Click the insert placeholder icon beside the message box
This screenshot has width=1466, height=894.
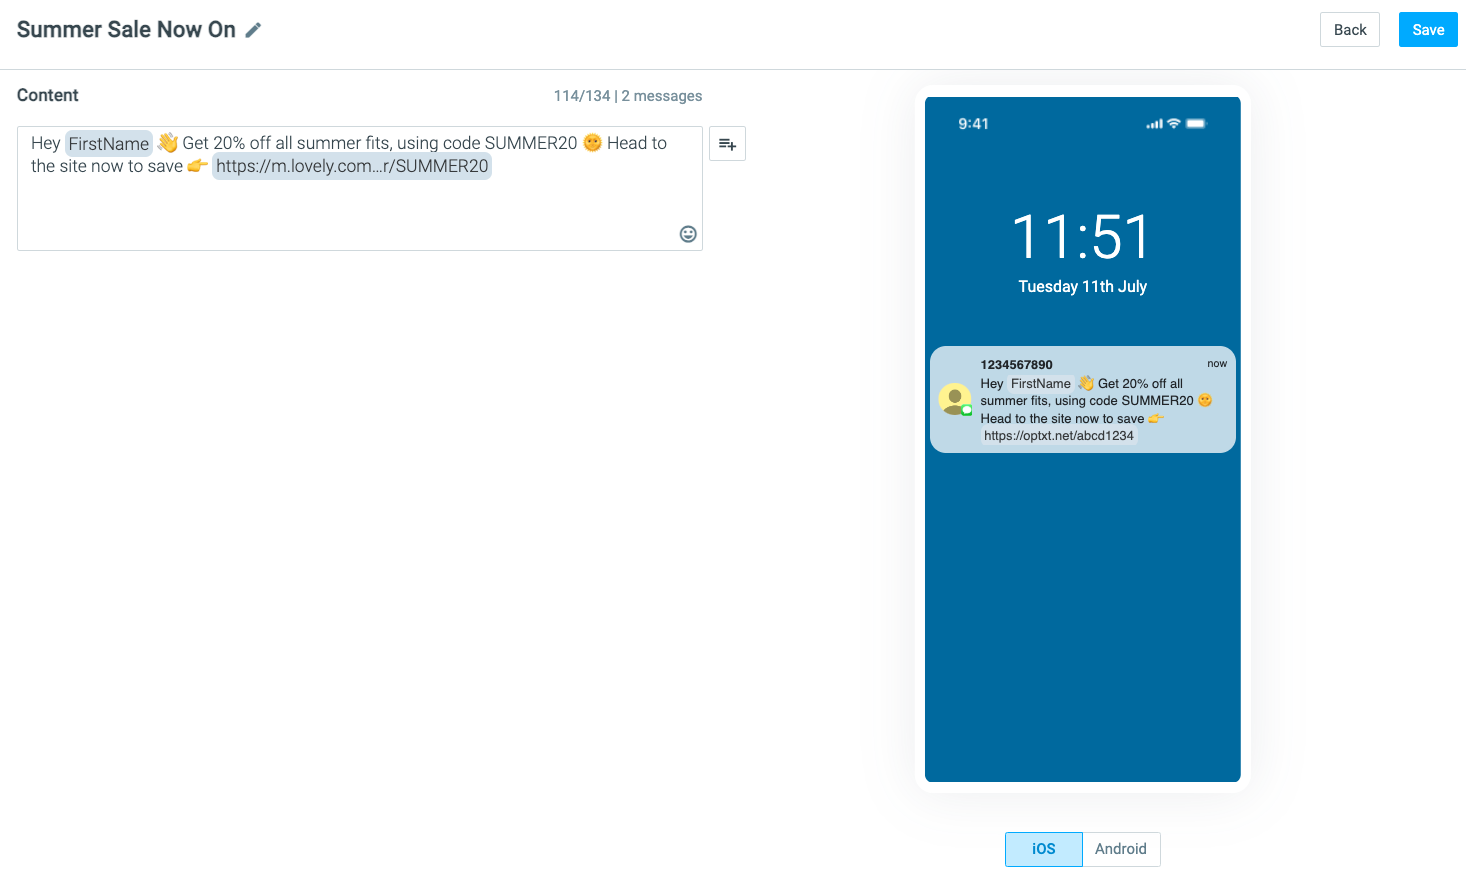pos(727,144)
